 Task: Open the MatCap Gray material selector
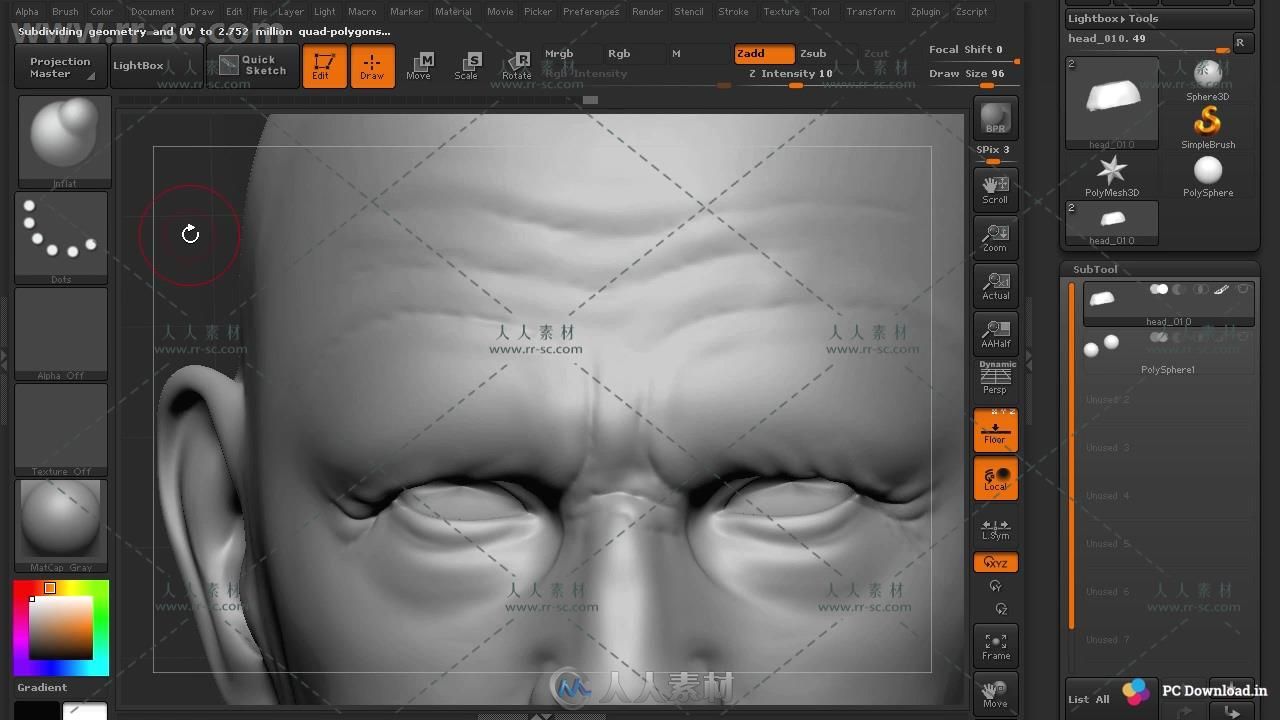coord(61,525)
